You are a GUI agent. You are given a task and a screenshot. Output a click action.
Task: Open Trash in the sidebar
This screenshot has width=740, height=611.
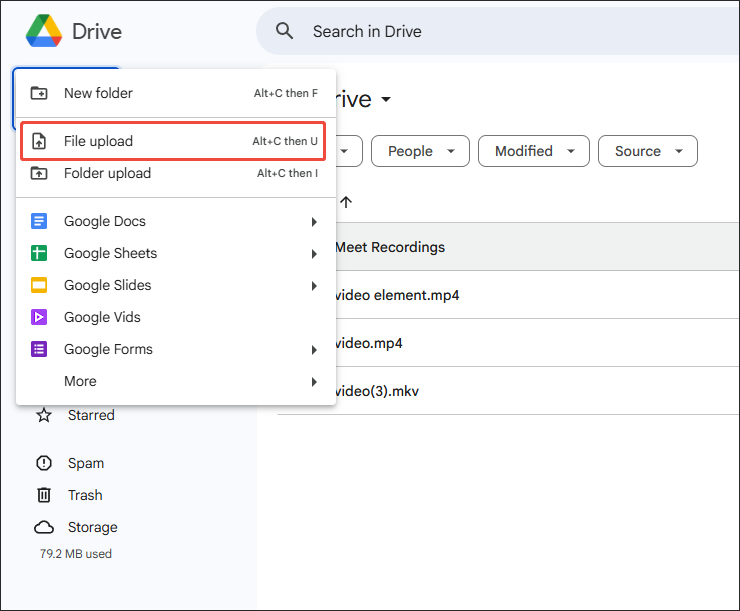pyautogui.click(x=84, y=495)
